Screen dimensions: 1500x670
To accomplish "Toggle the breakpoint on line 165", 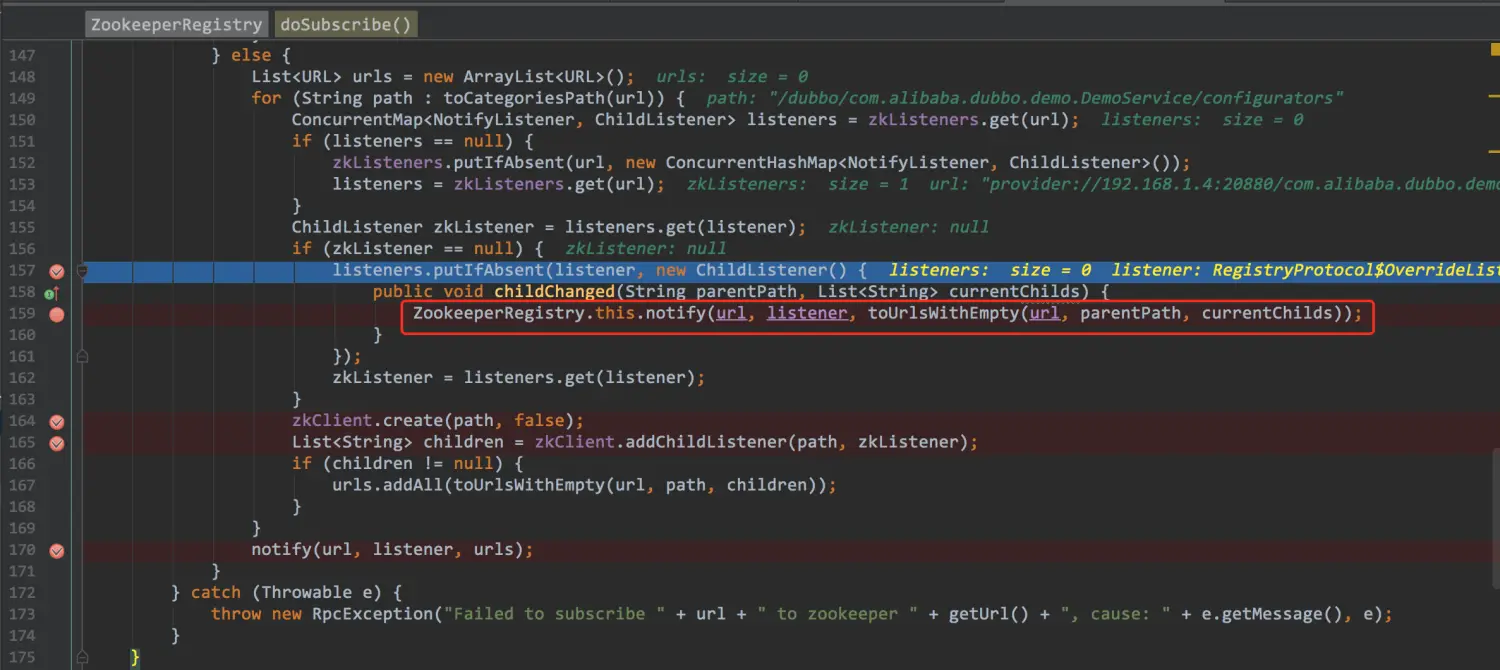I will click(57, 443).
